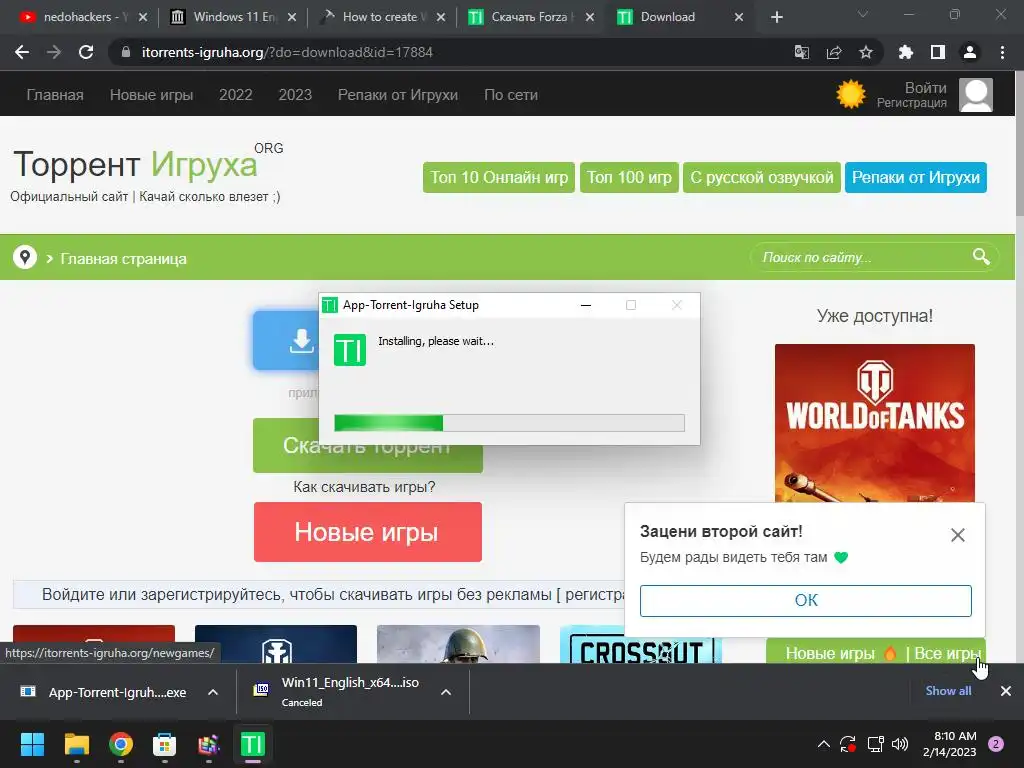The height and width of the screenshot is (768, 1024).
Task: Open Chrome icon in the taskbar
Action: pos(121,744)
